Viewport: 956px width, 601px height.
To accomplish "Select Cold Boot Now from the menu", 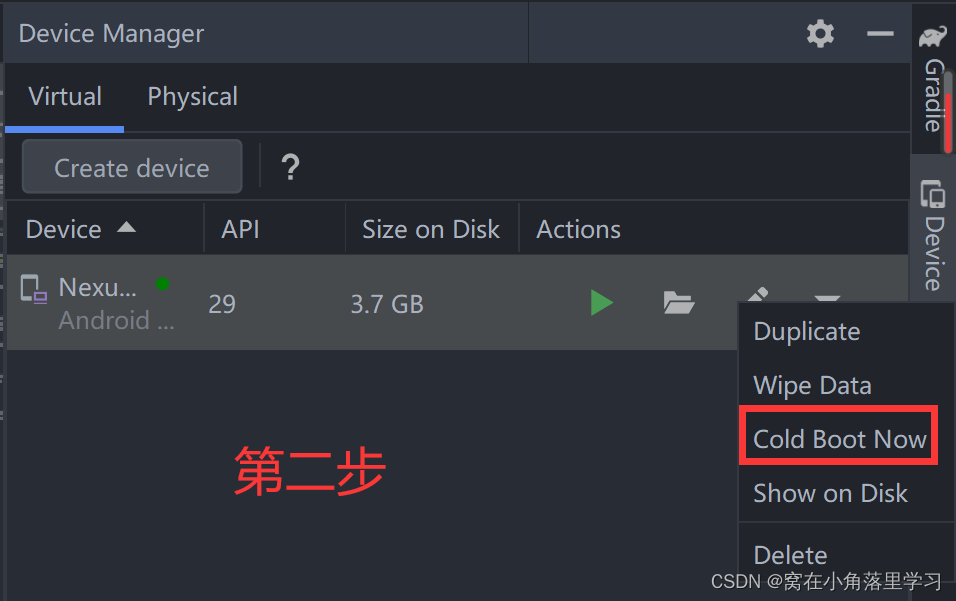I will click(x=838, y=438).
